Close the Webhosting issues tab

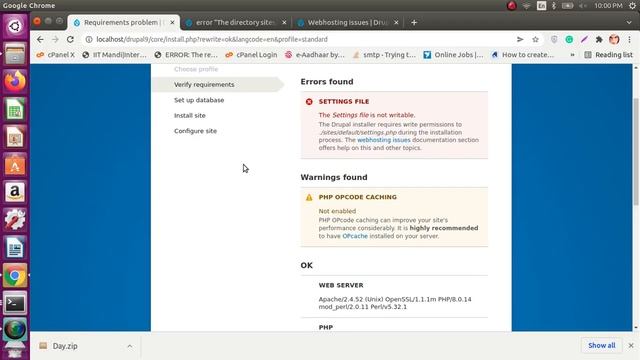click(x=396, y=22)
